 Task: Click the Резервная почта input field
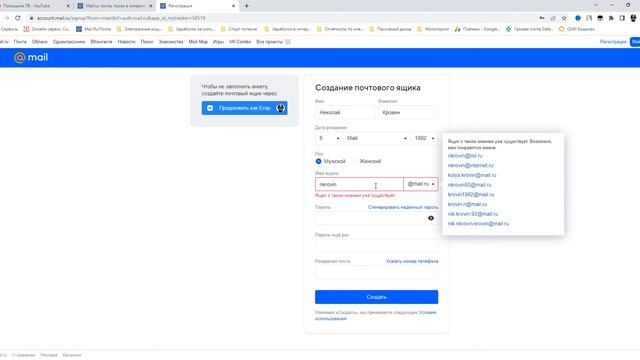point(376,272)
